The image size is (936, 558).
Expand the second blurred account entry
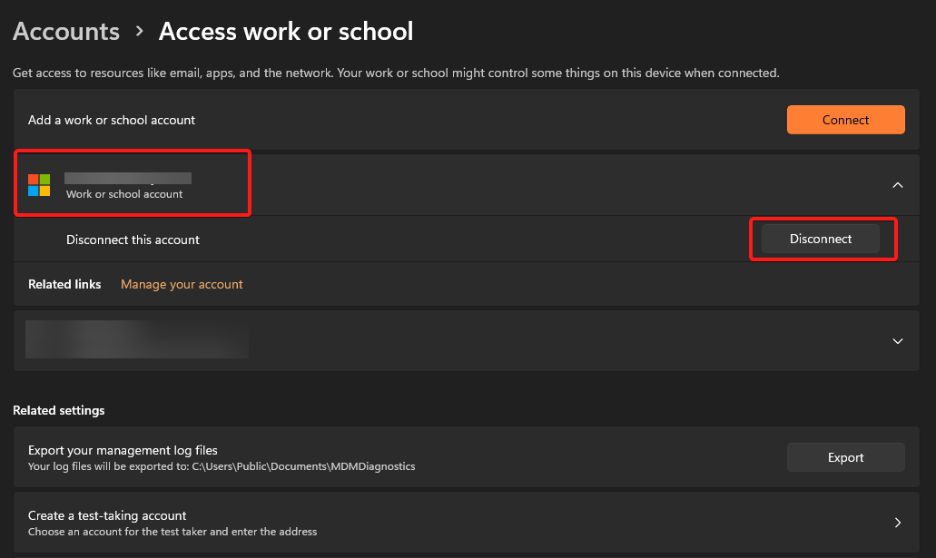coord(897,341)
